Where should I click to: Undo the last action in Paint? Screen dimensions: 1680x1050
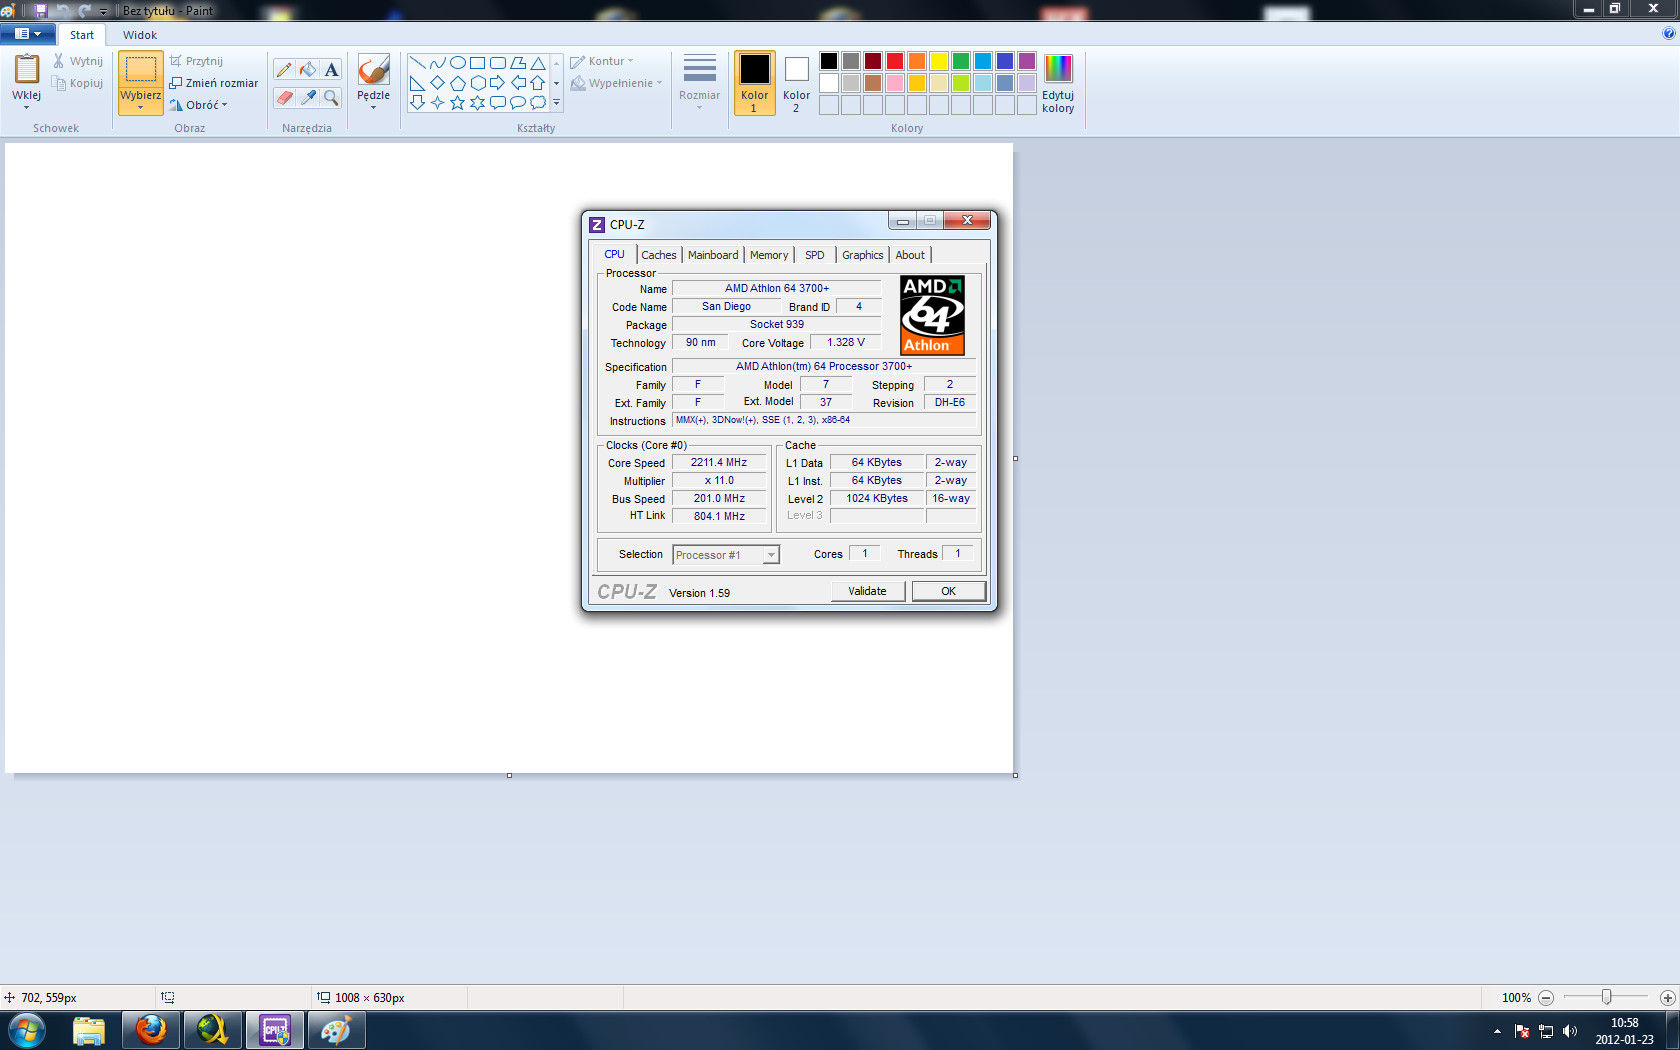(64, 10)
